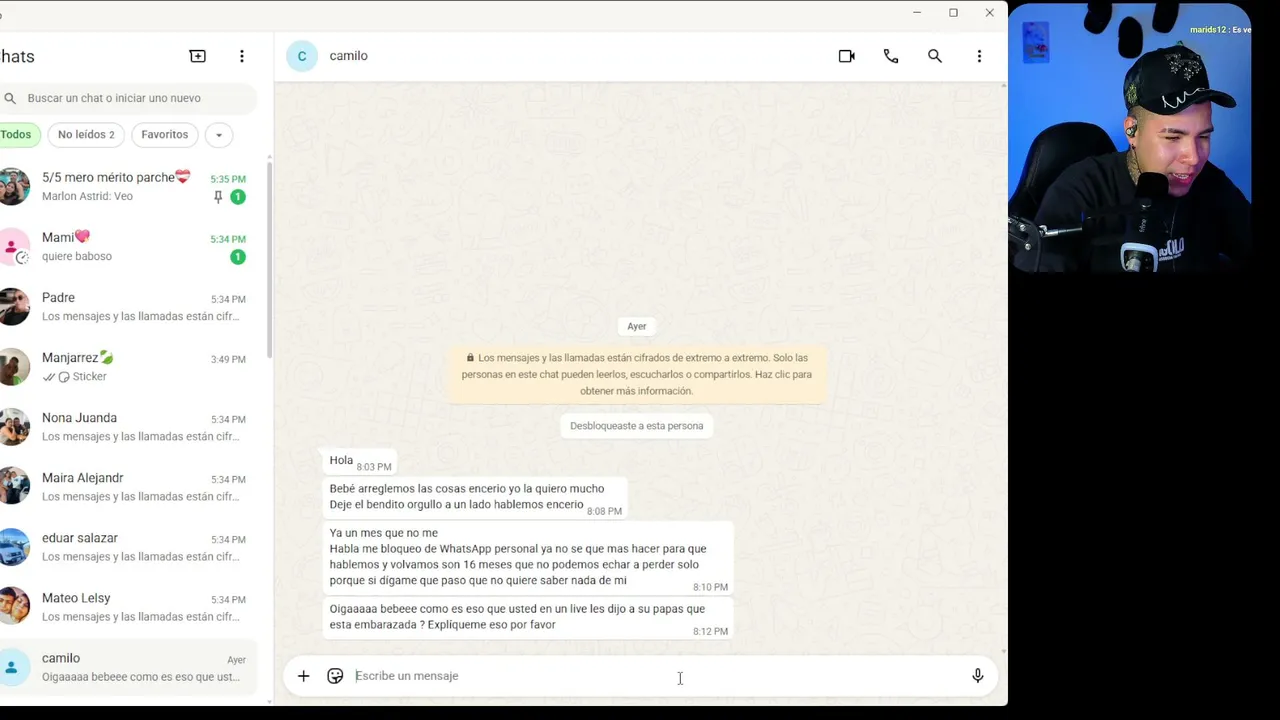Open the Padre chat
Image resolution: width=1280 pixels, height=720 pixels.
(129, 307)
